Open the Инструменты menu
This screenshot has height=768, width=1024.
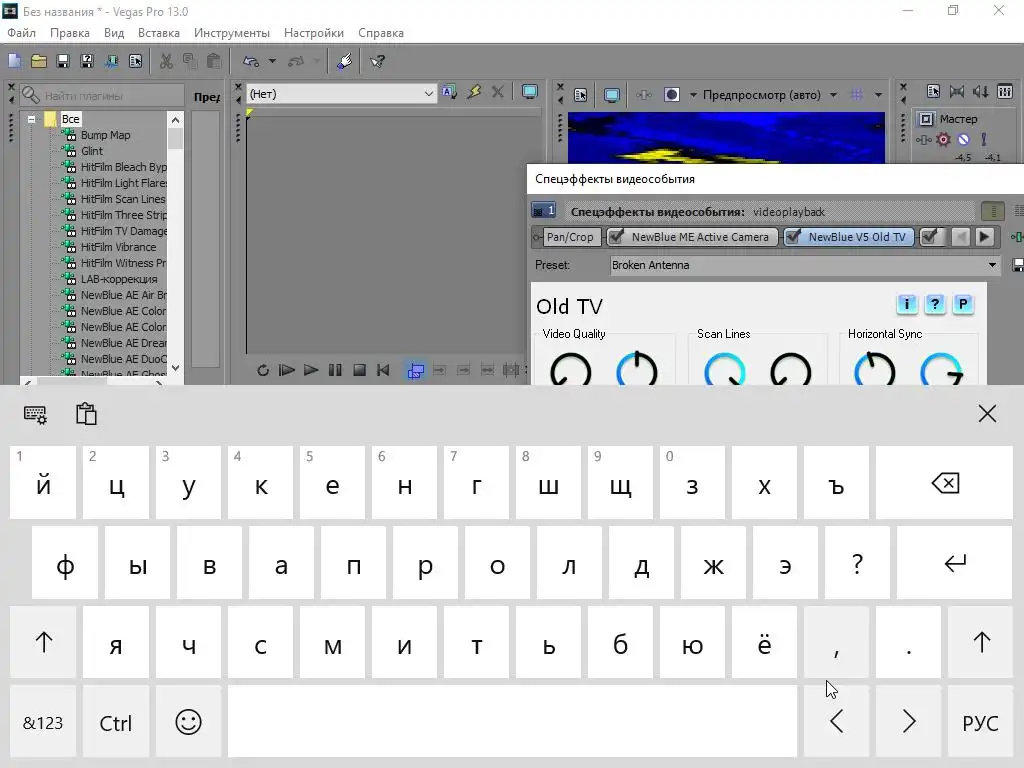[x=232, y=33]
